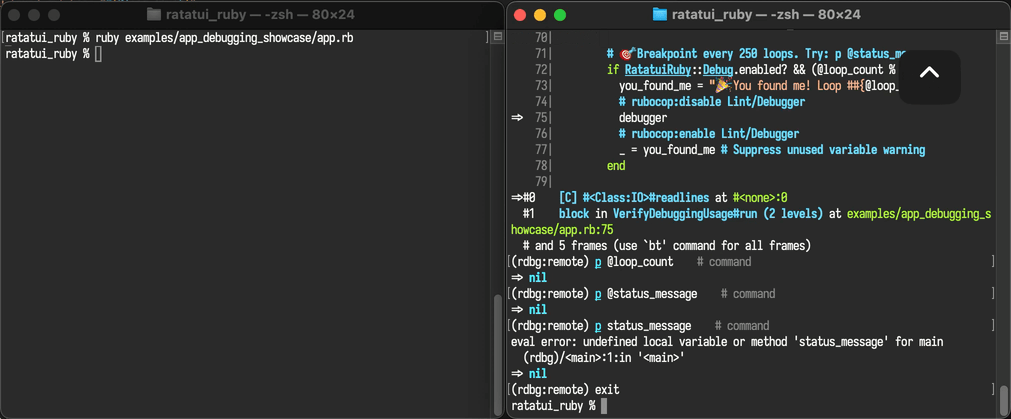Click comment '# rubocop:enable Lint/Debugger'
This screenshot has width=1011, height=419.
[709, 134]
